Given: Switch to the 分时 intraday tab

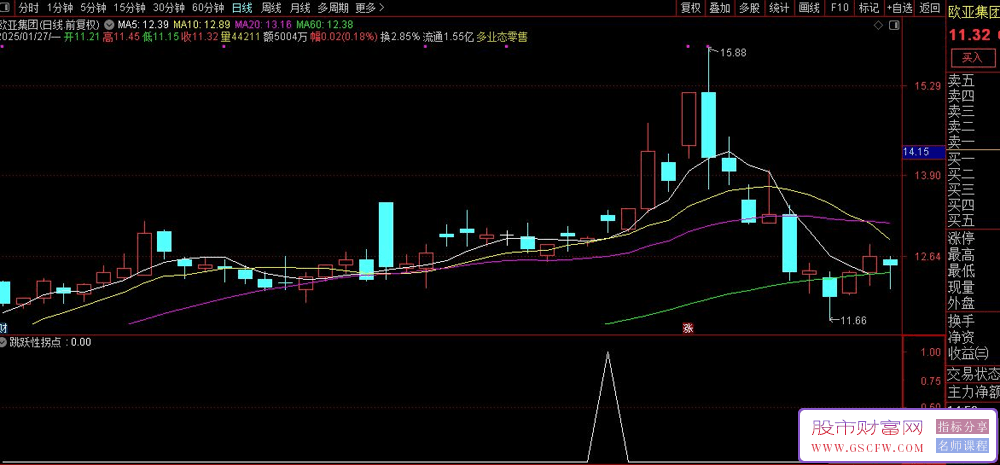Looking at the screenshot, I should click(x=29, y=8).
